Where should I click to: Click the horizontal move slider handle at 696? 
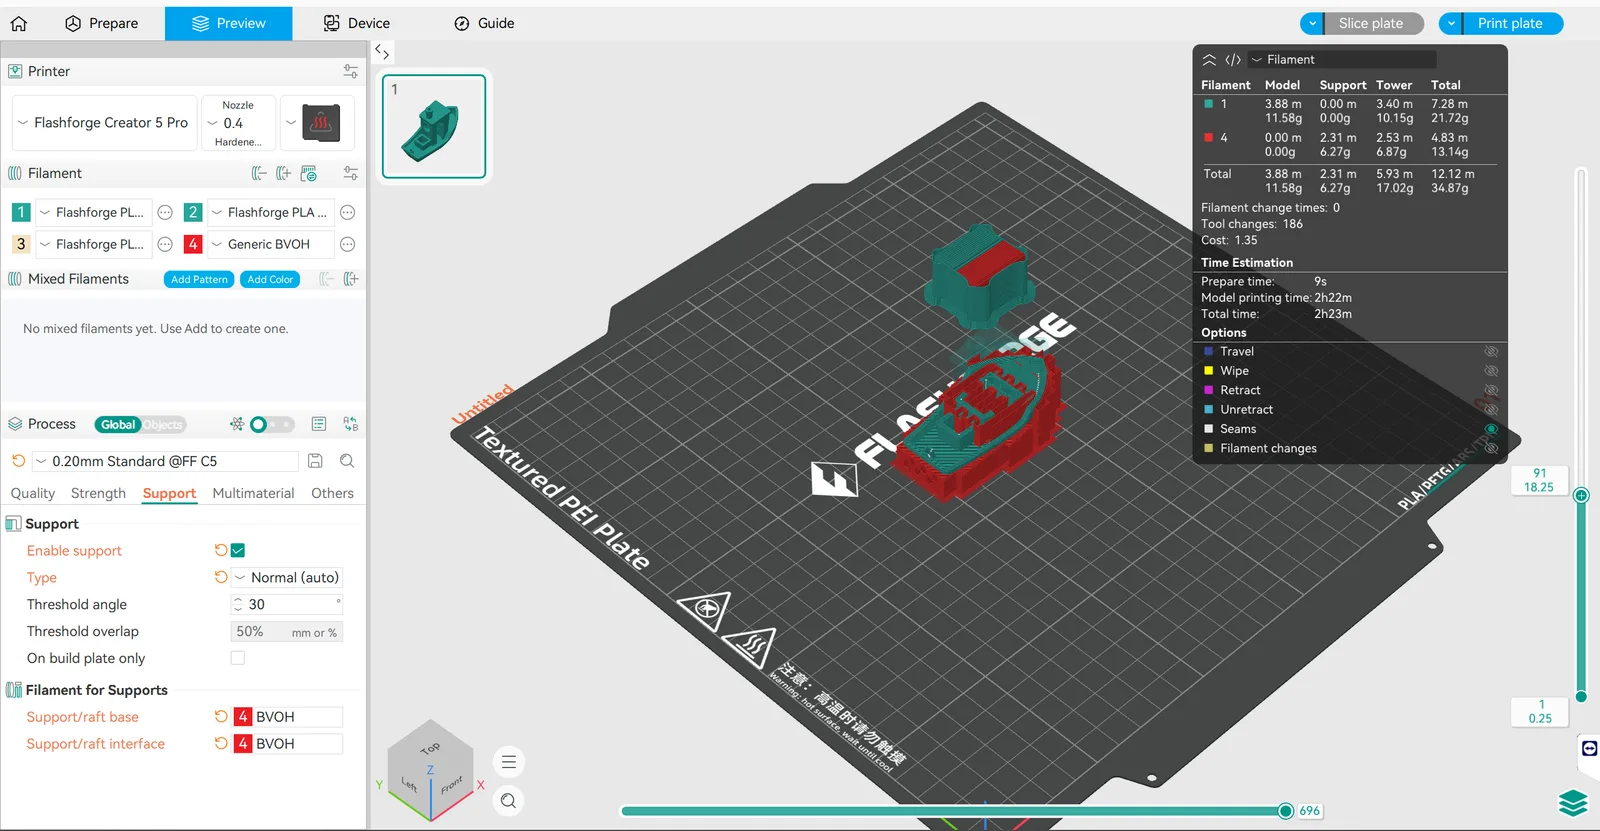pos(1286,811)
